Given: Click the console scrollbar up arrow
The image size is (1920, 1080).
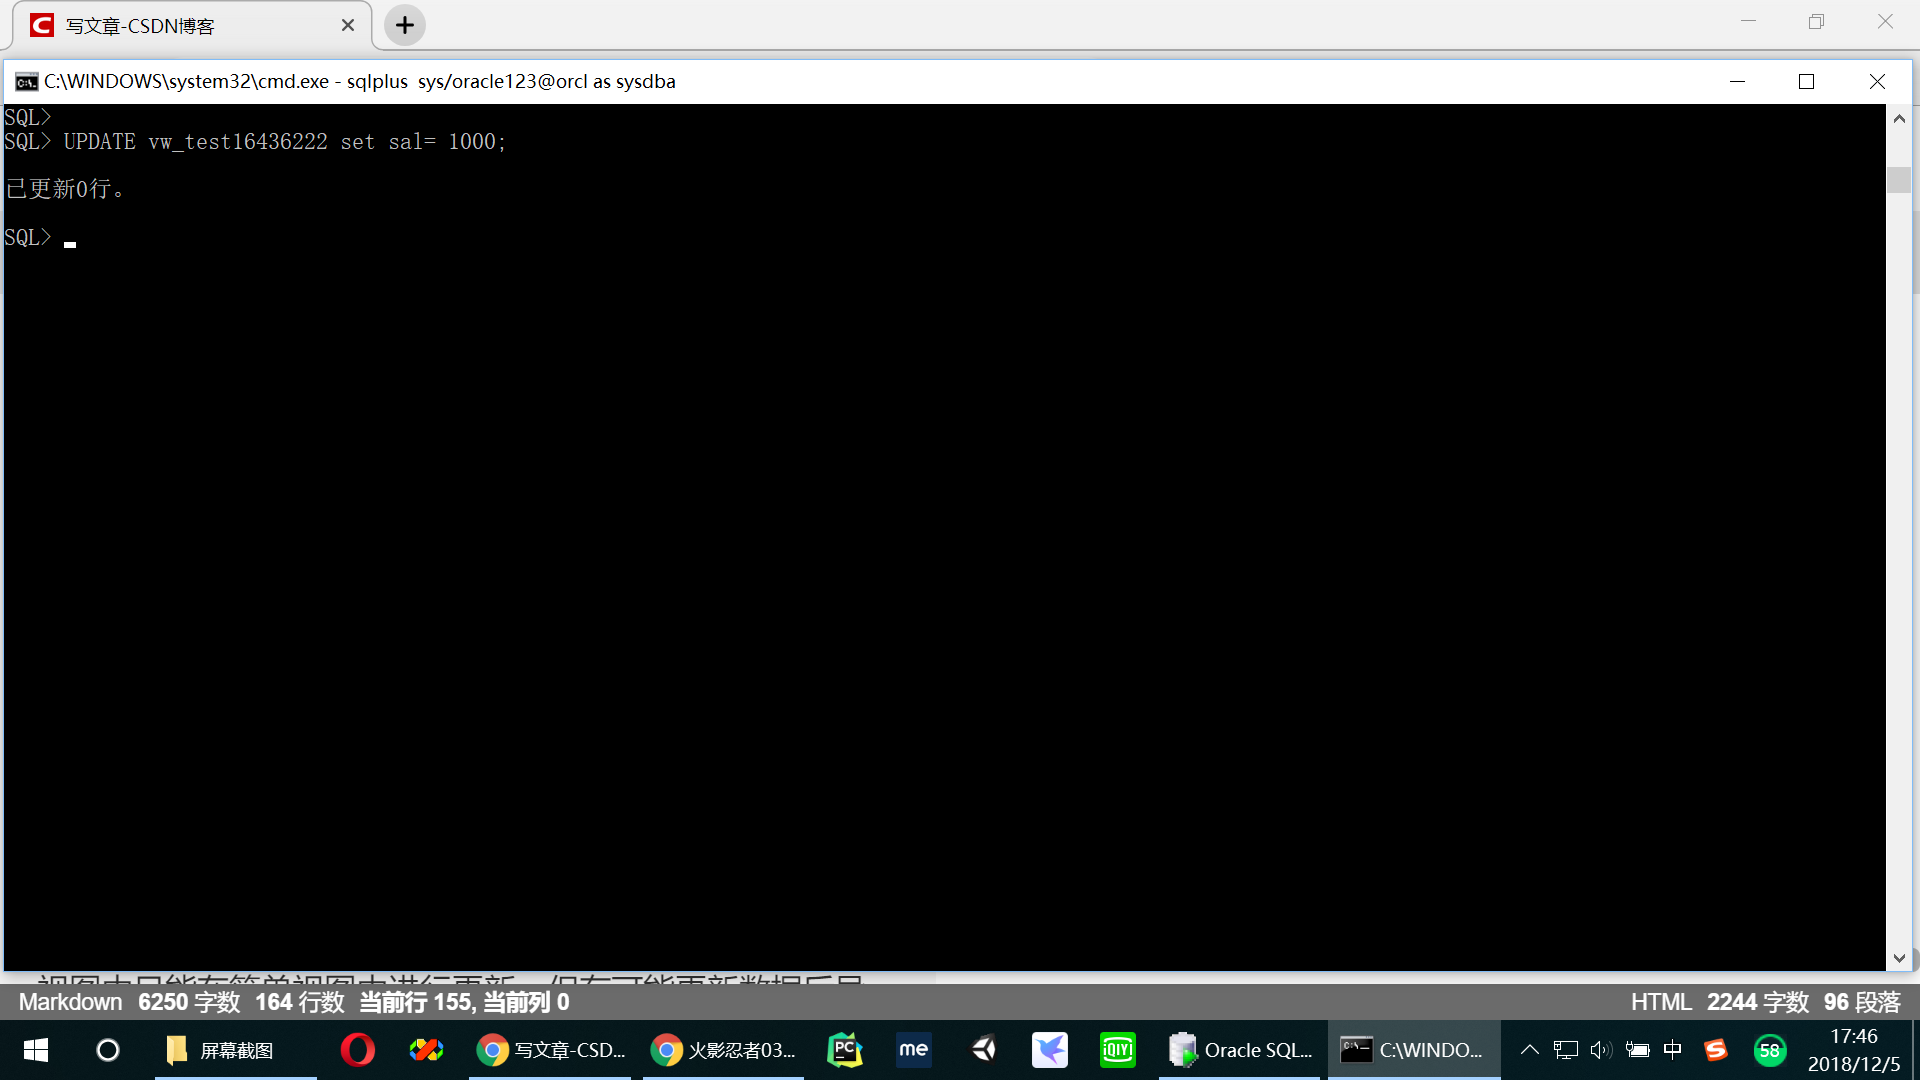Looking at the screenshot, I should (x=1899, y=119).
